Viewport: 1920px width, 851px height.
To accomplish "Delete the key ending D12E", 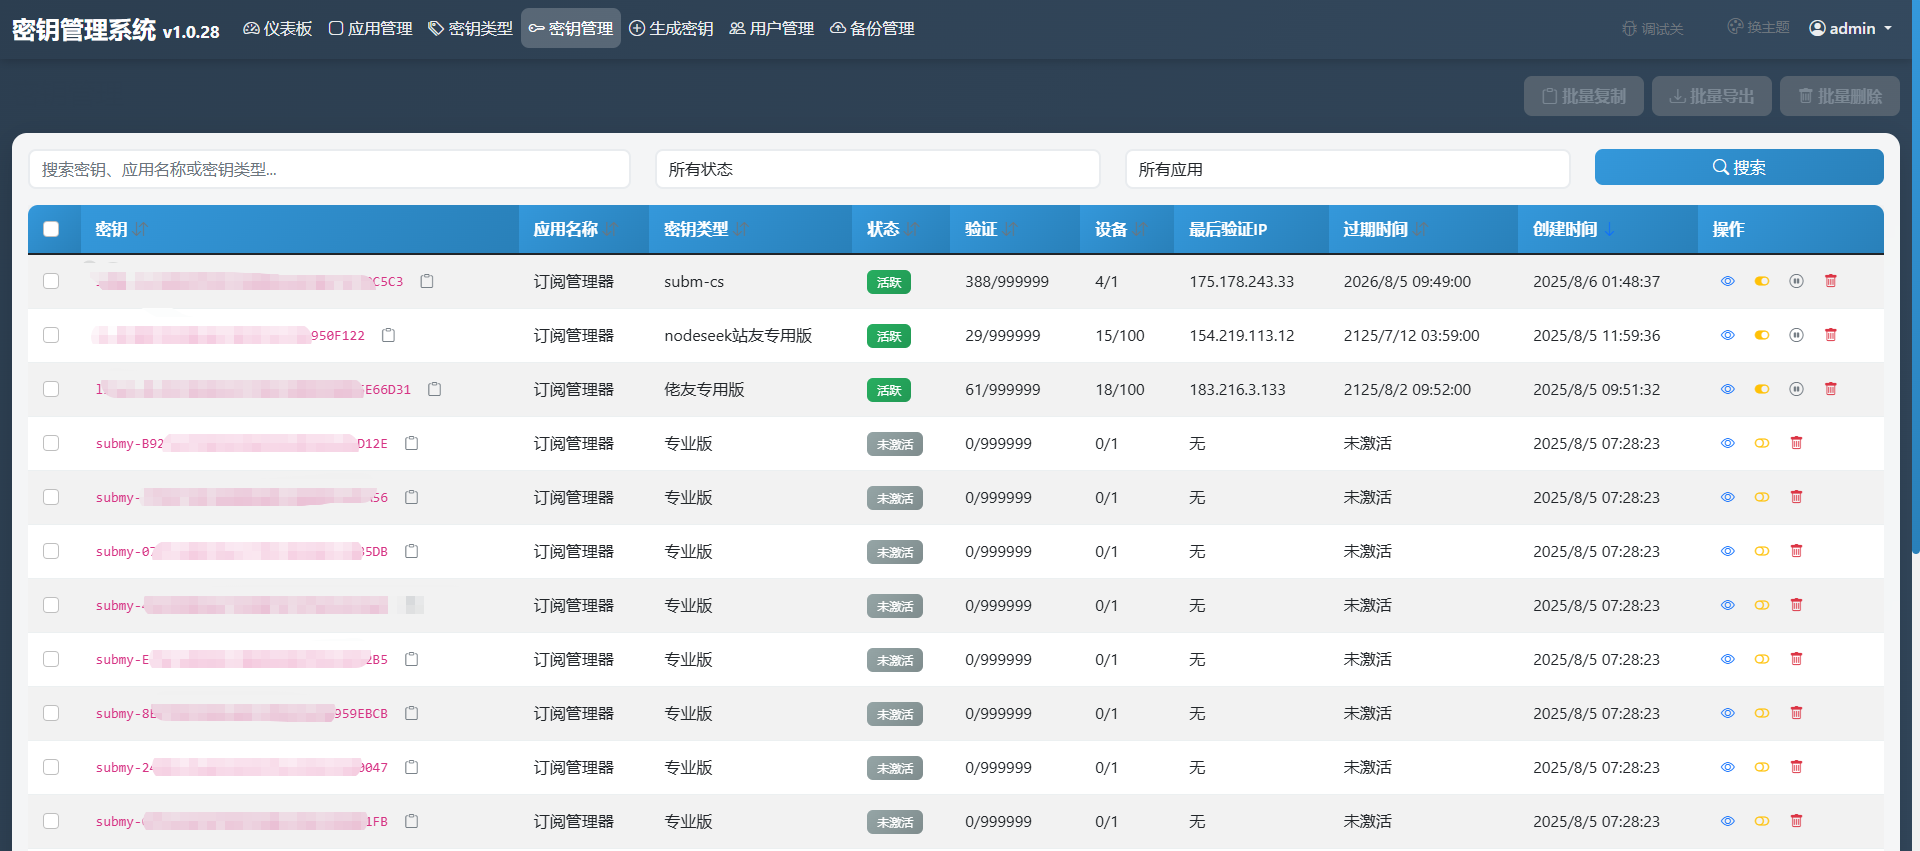I will point(1796,443).
